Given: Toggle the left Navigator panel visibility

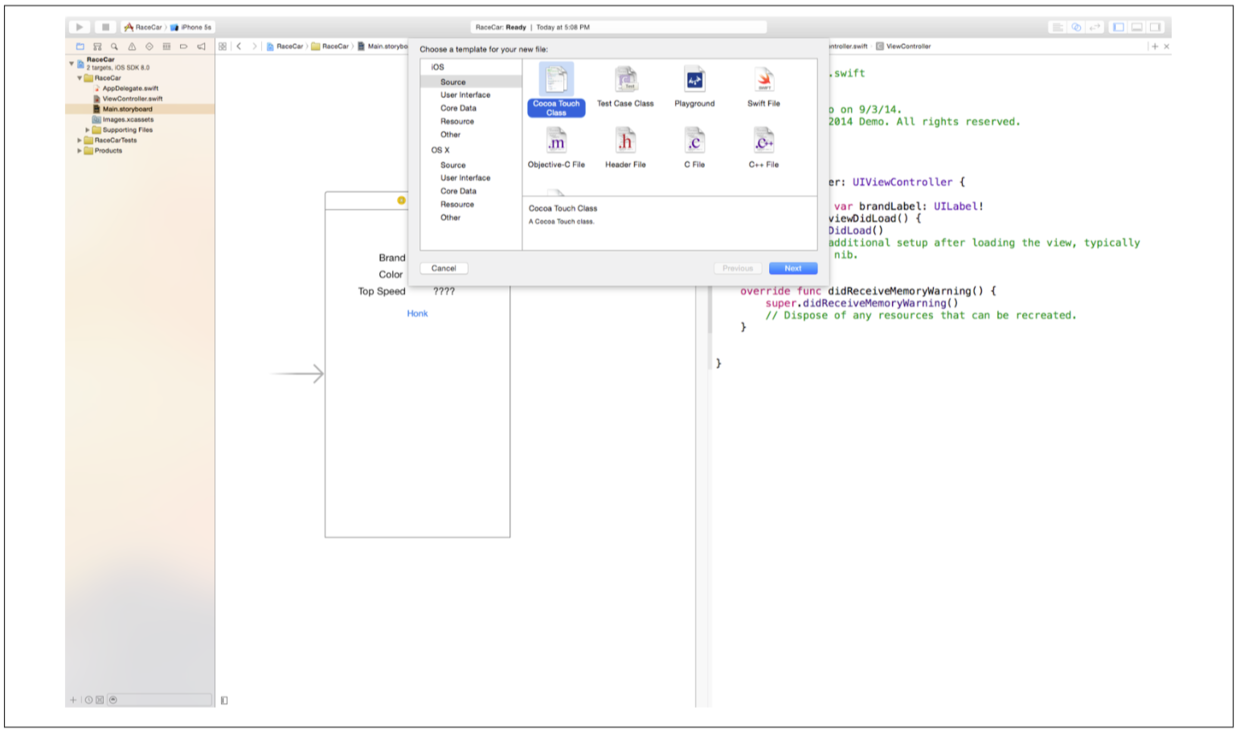Looking at the screenshot, I should click(1118, 27).
